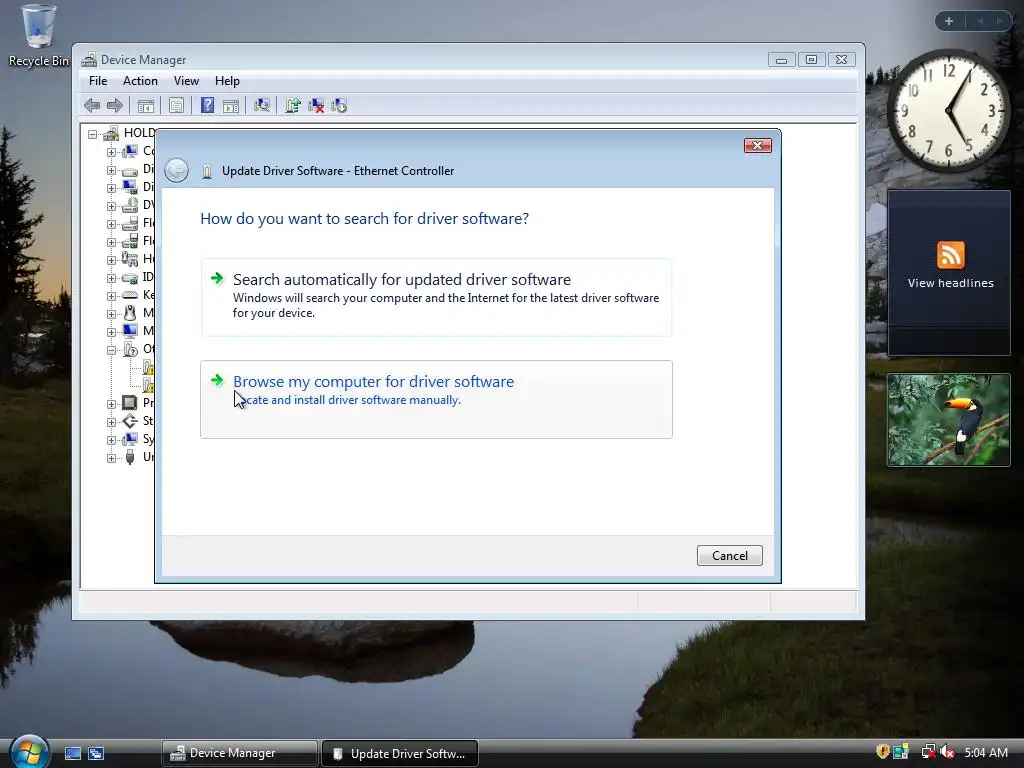
Task: Open the Recycle Bin desktop icon
Action: (39, 36)
